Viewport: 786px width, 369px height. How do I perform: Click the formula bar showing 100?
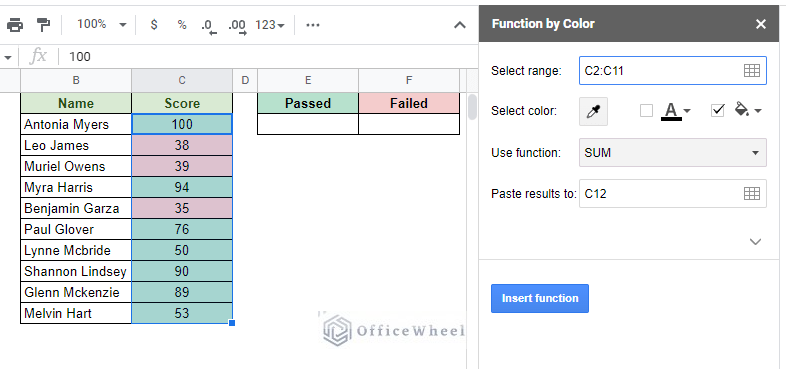coord(268,57)
